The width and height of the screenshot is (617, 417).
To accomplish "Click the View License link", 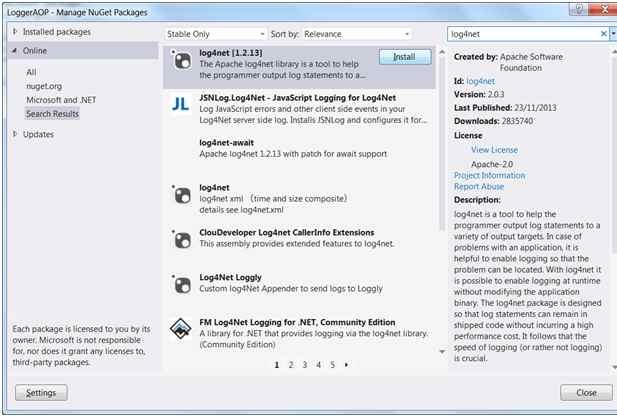I will (495, 150).
